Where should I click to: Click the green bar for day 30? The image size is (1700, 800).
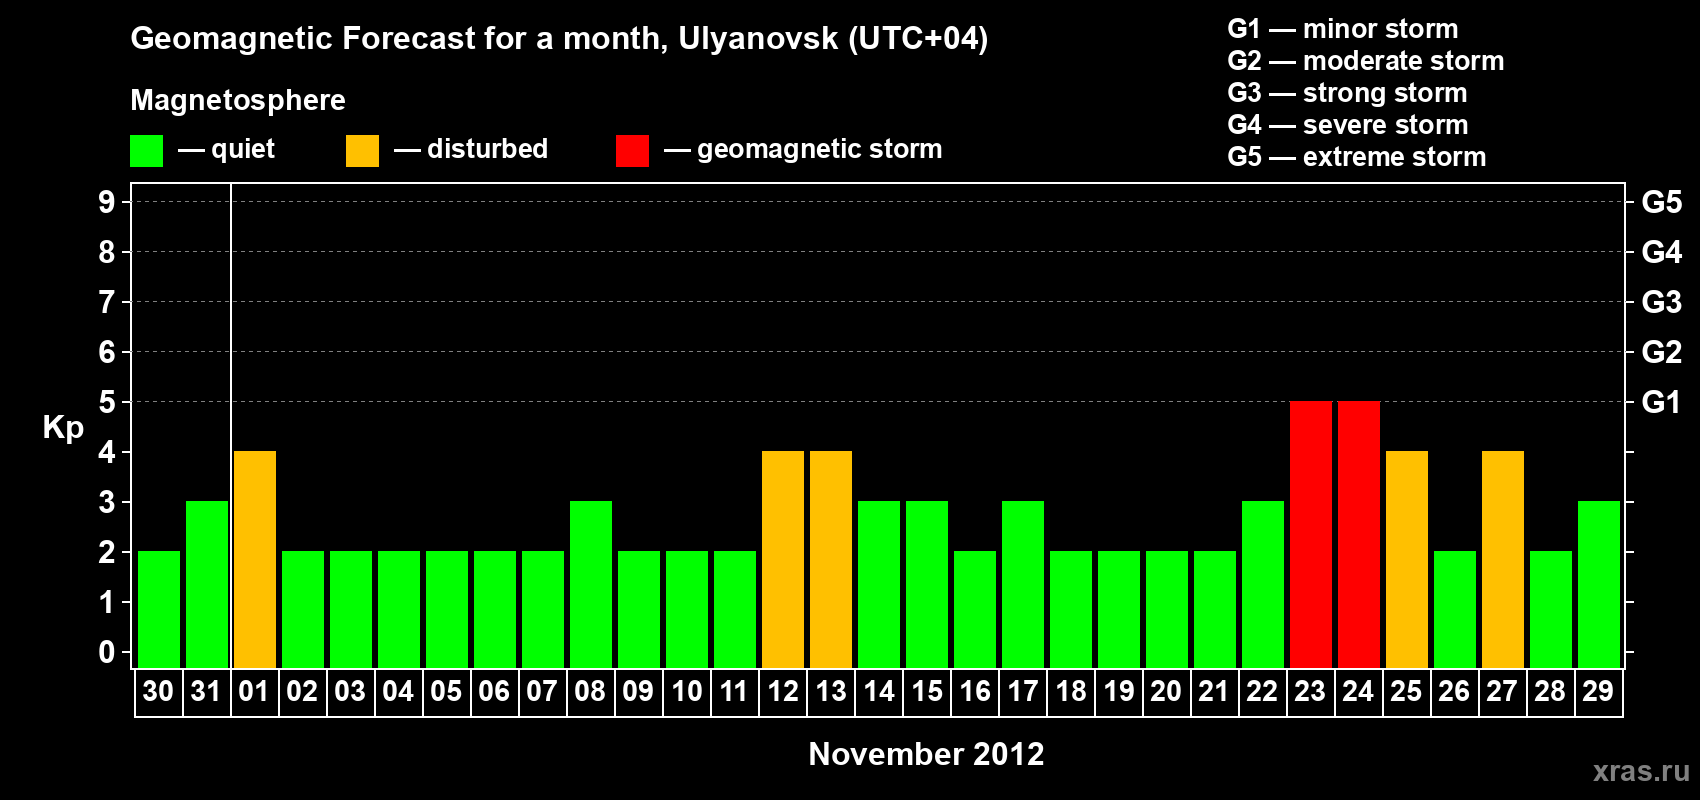(159, 609)
